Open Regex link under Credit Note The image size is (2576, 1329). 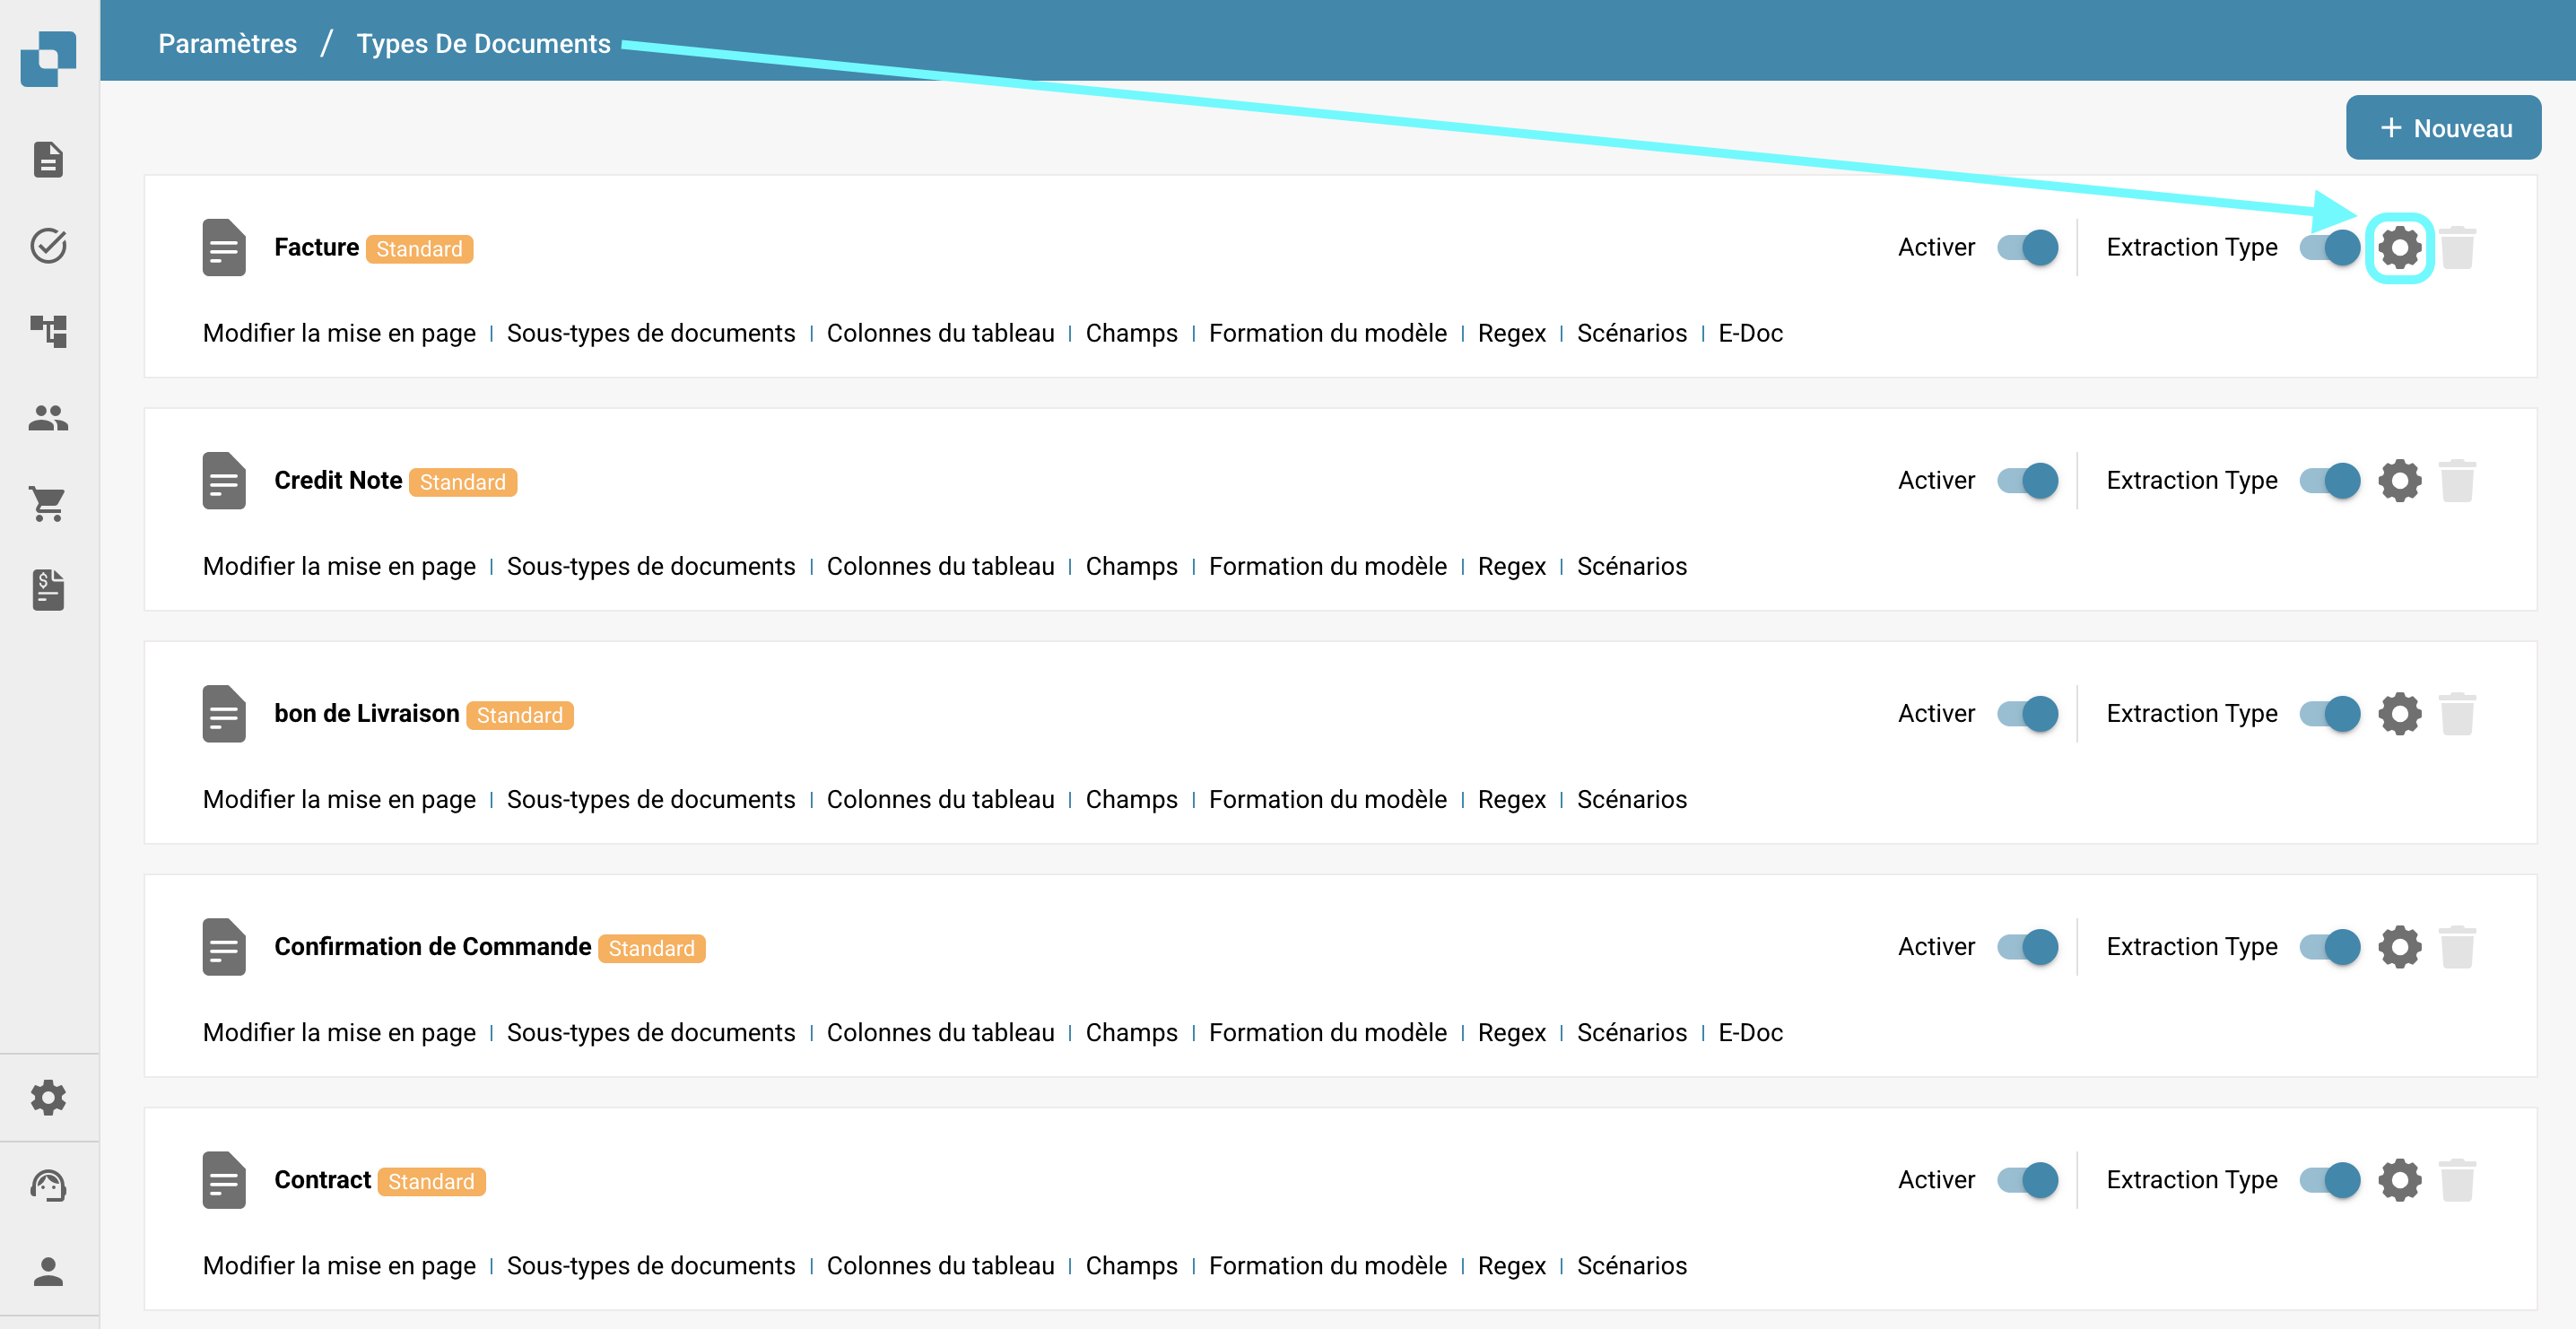[x=1511, y=566]
